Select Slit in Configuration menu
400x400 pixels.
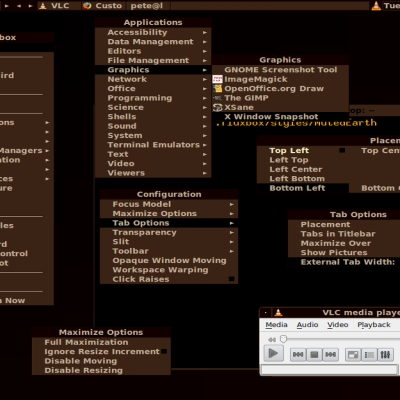point(169,241)
